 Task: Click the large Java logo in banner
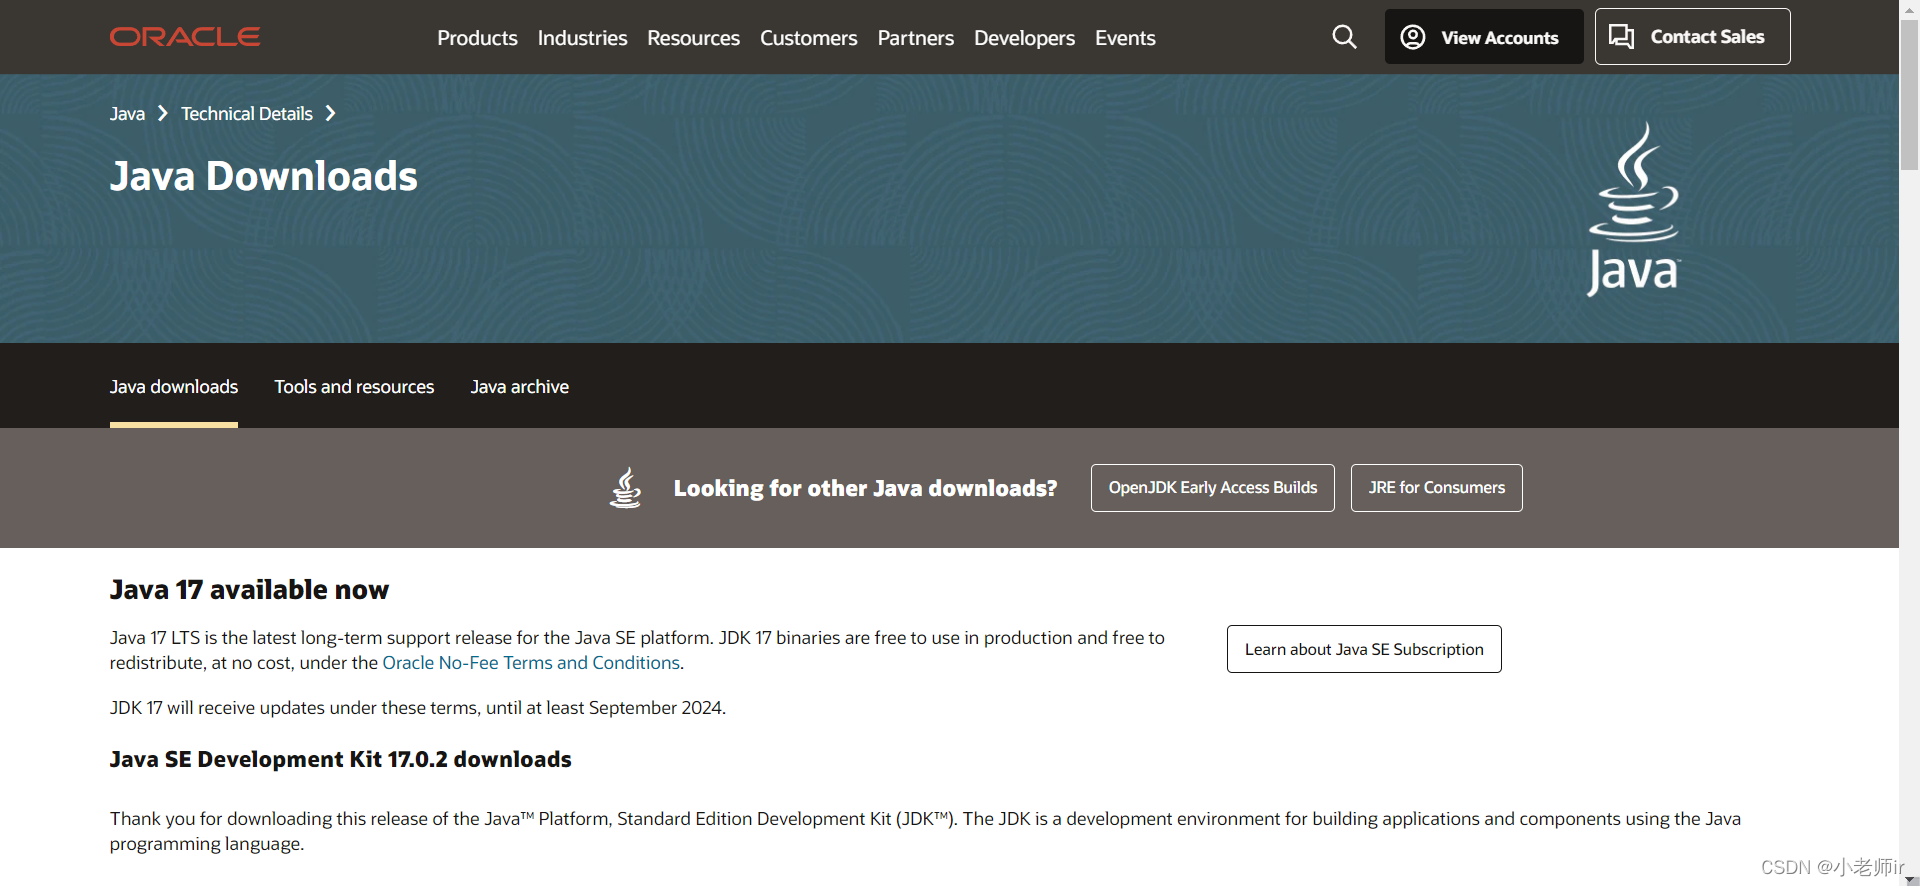(1634, 209)
